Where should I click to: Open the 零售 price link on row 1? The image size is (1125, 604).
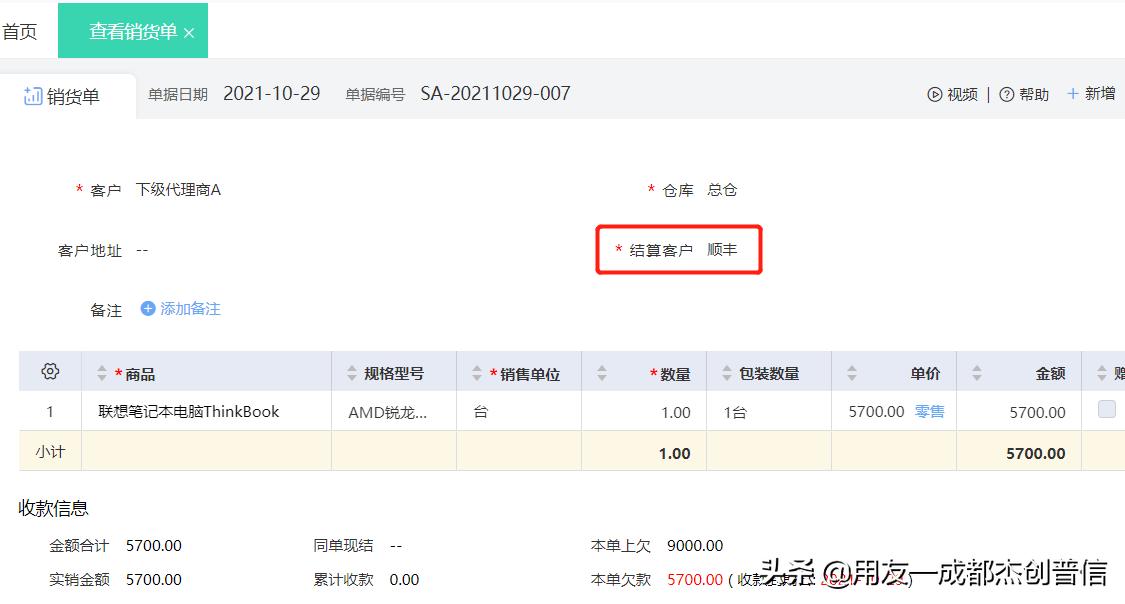pyautogui.click(x=930, y=410)
